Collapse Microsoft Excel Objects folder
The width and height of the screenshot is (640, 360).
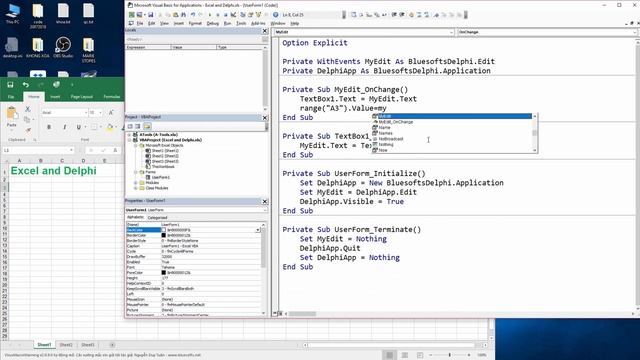[136, 145]
